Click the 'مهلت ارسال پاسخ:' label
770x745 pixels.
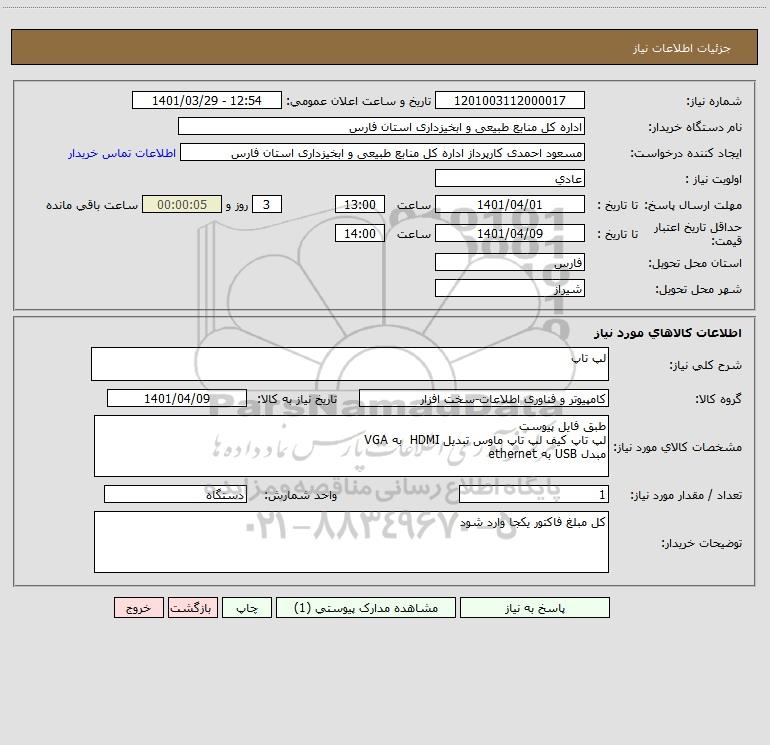coord(692,205)
